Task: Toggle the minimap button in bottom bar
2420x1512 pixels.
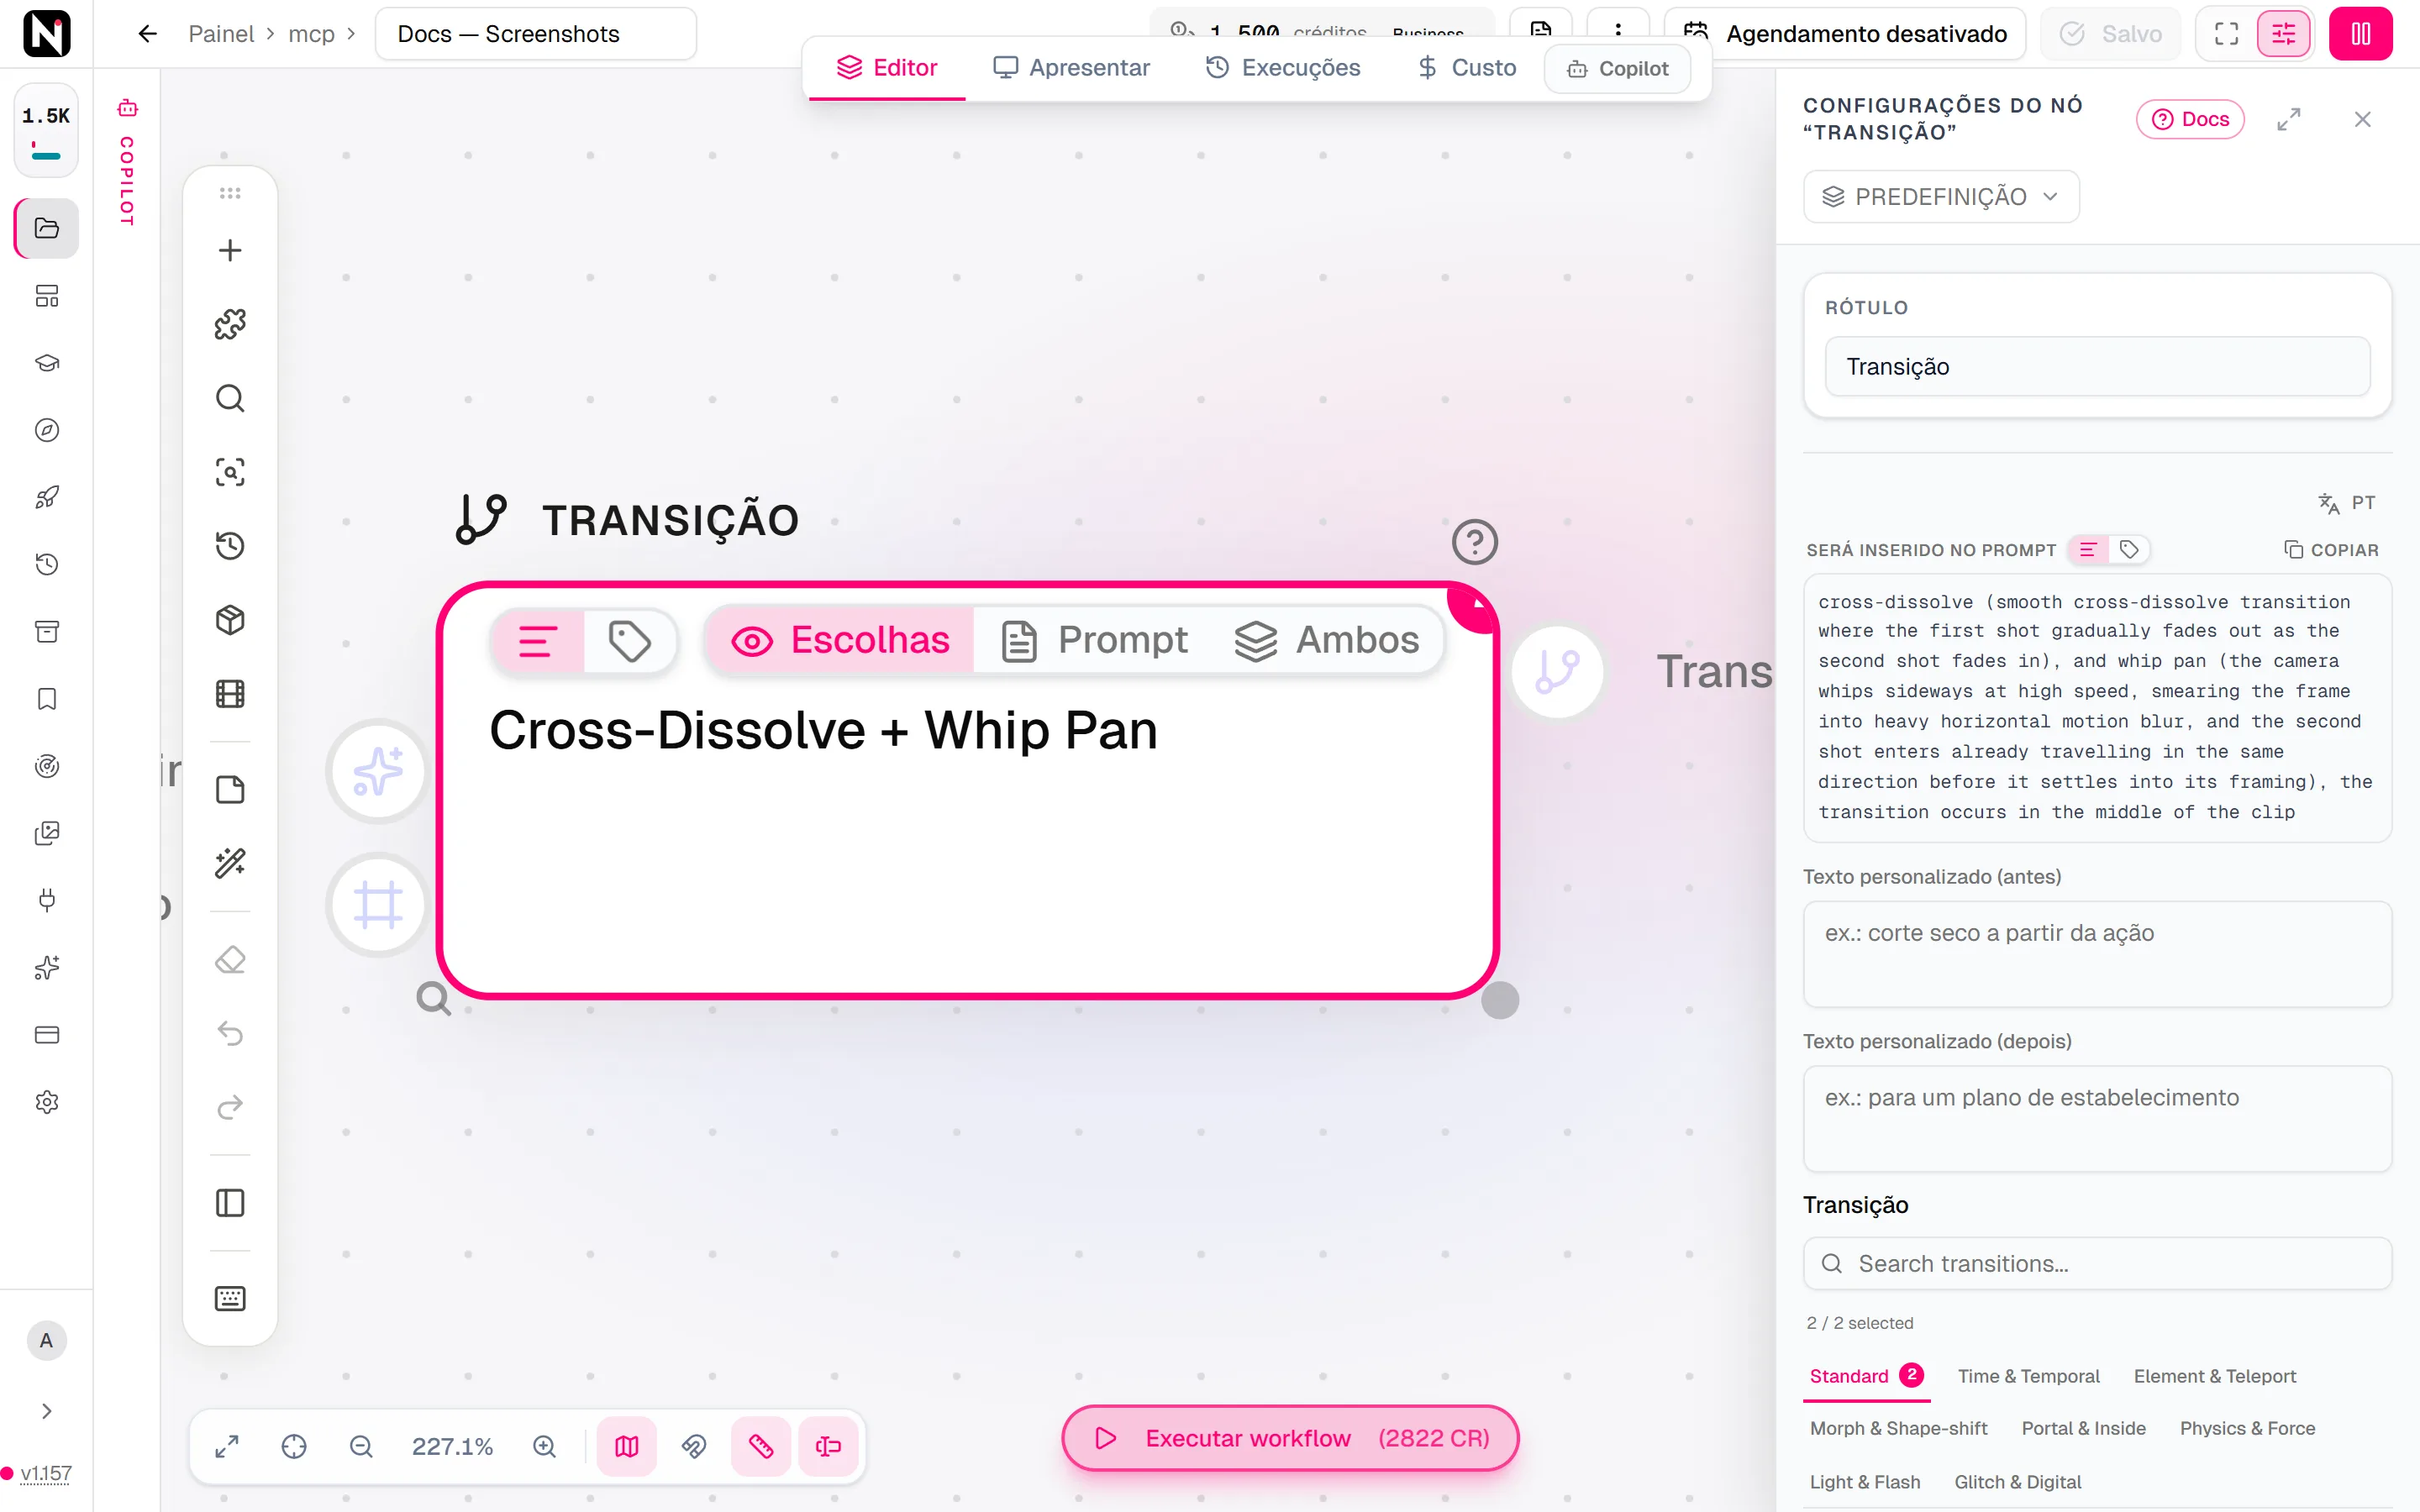Action: coord(627,1446)
